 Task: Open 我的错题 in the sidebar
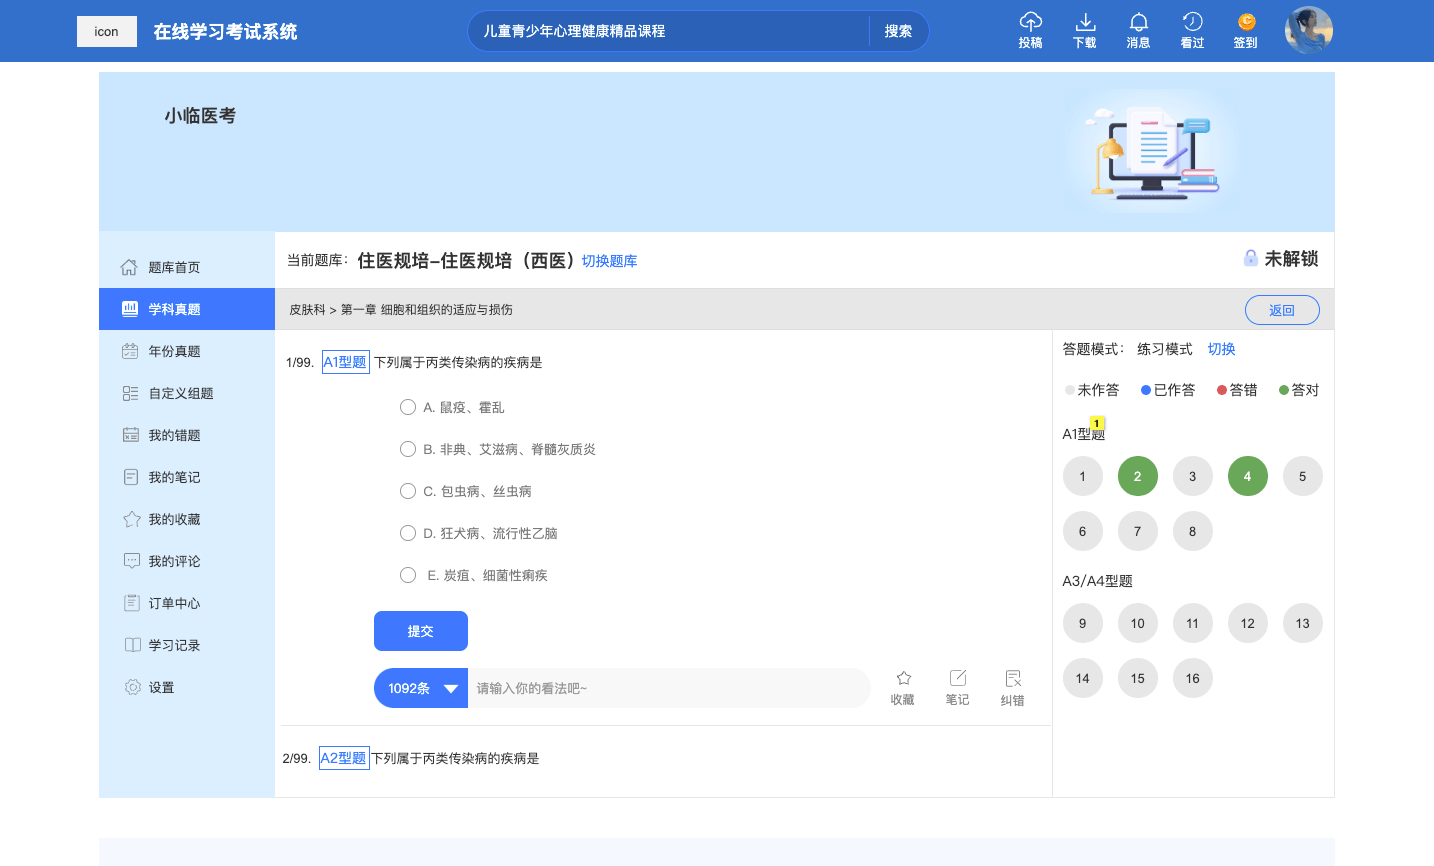[174, 435]
